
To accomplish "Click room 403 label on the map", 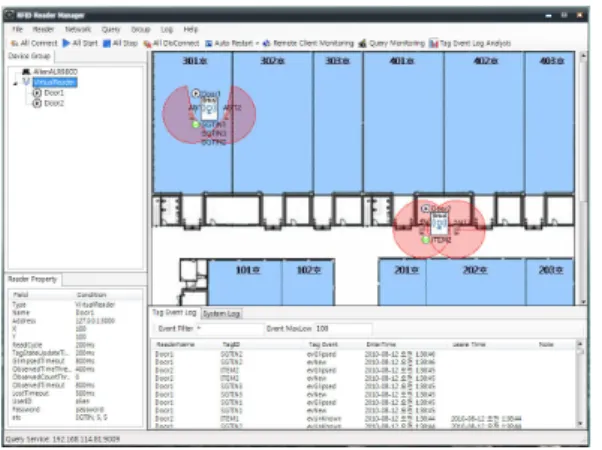I will click(552, 61).
